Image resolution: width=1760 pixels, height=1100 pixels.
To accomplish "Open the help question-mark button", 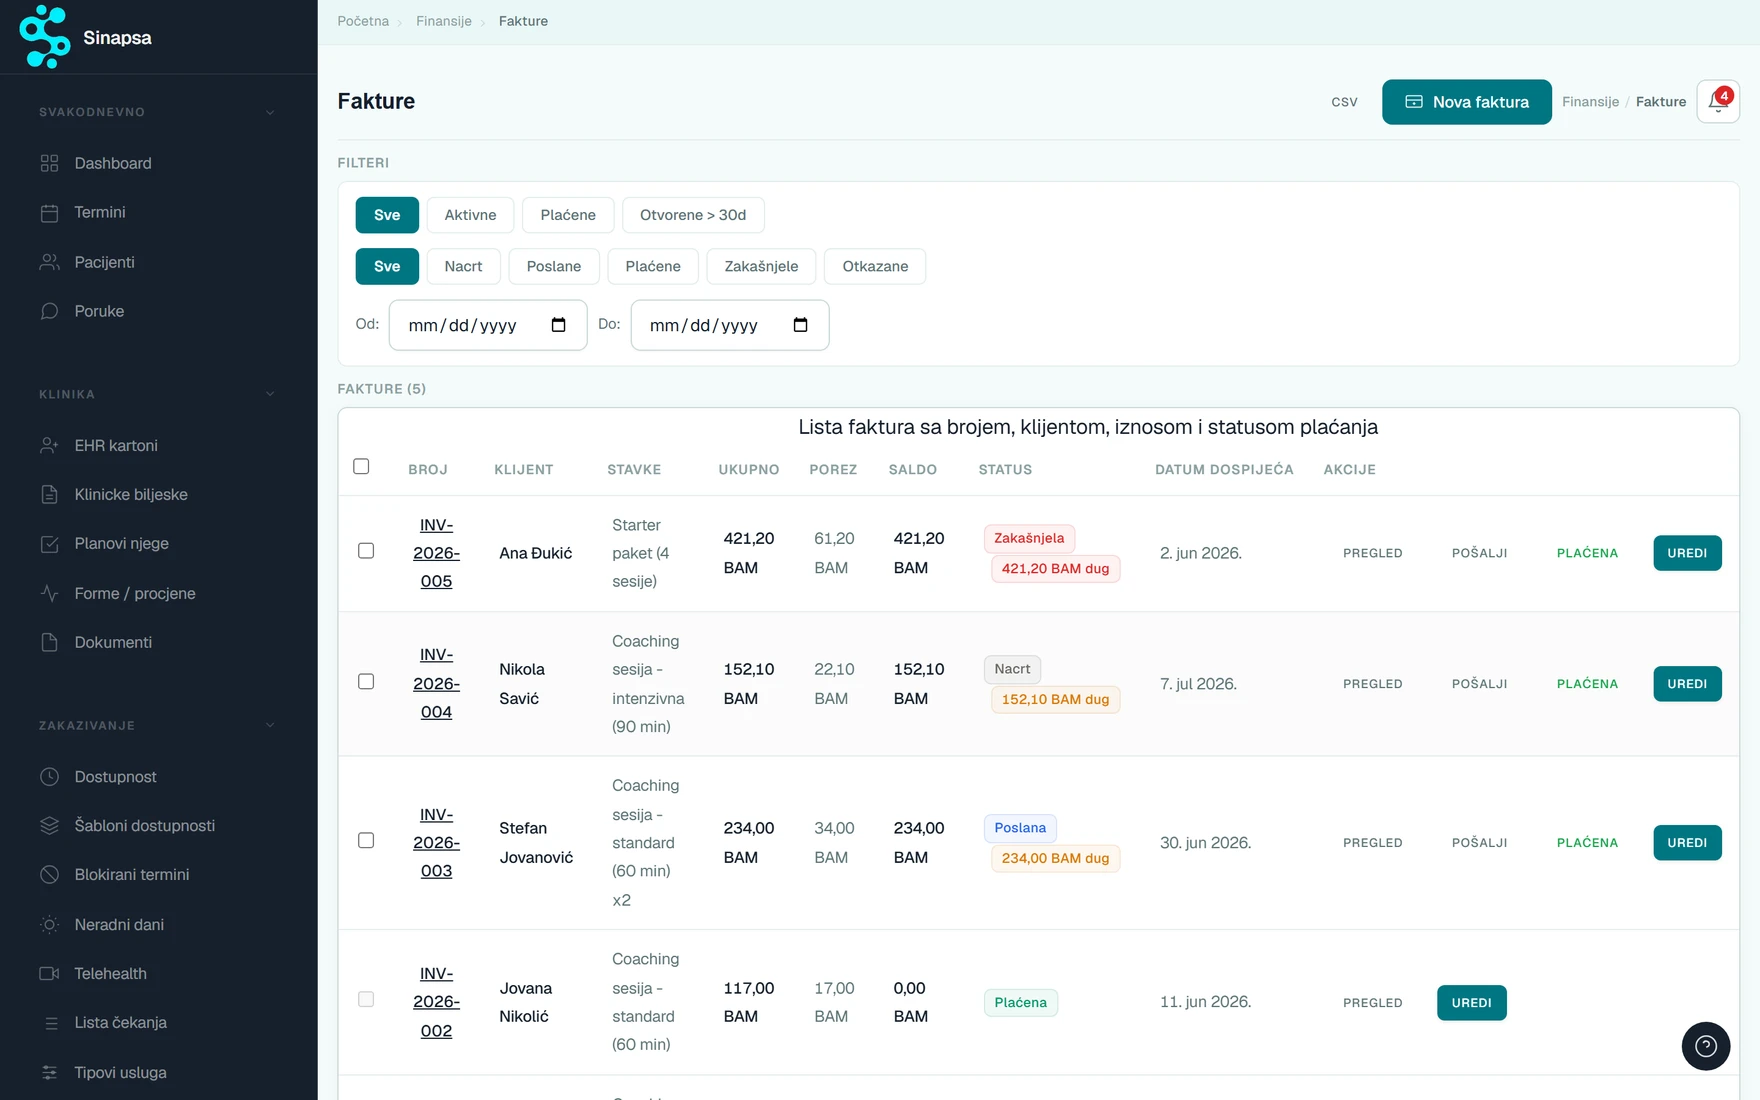I will [x=1706, y=1046].
